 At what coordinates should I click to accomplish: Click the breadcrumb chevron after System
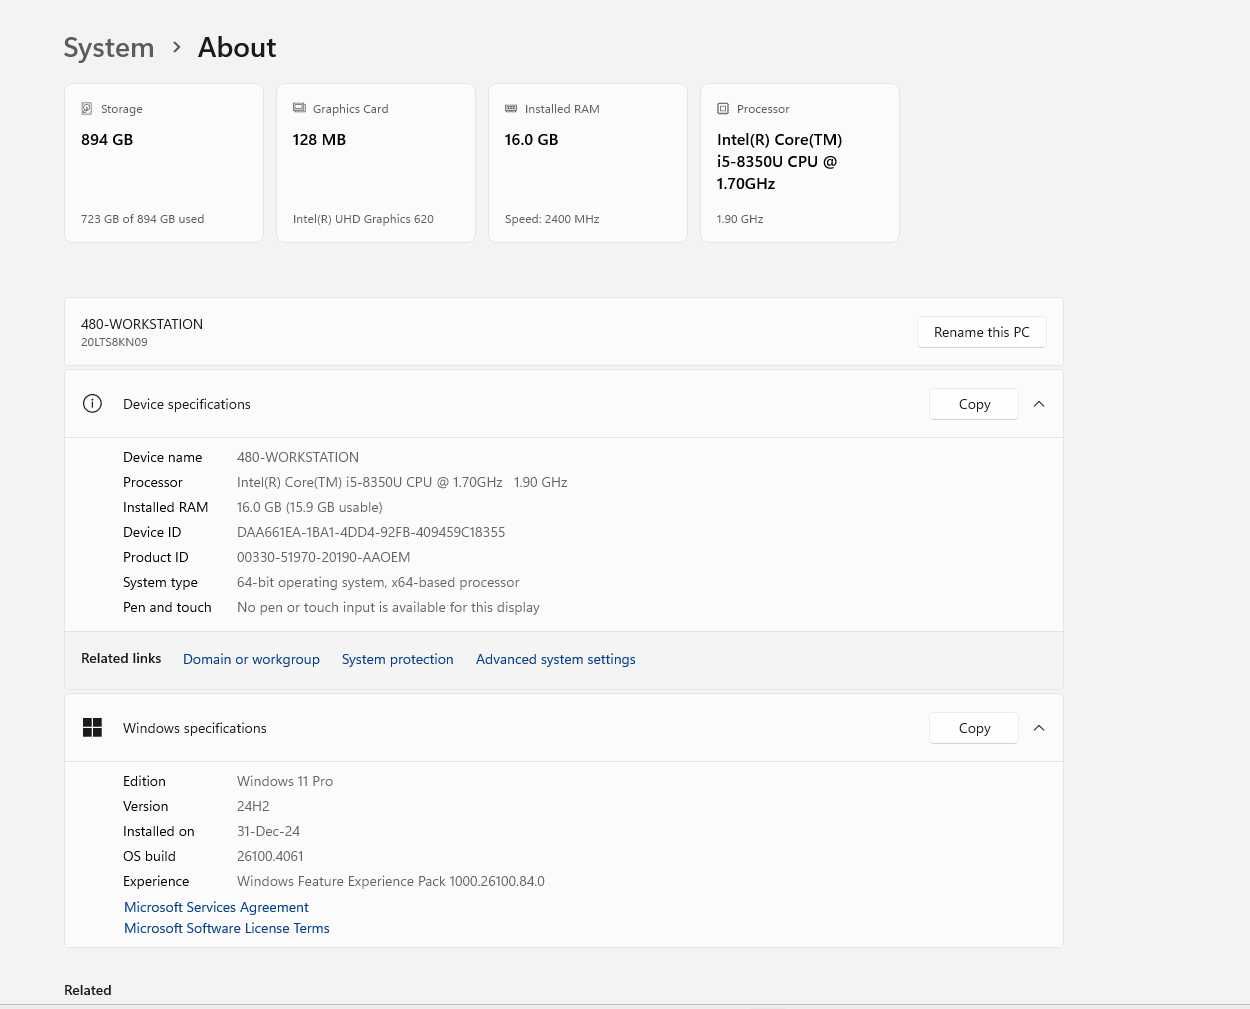176,47
